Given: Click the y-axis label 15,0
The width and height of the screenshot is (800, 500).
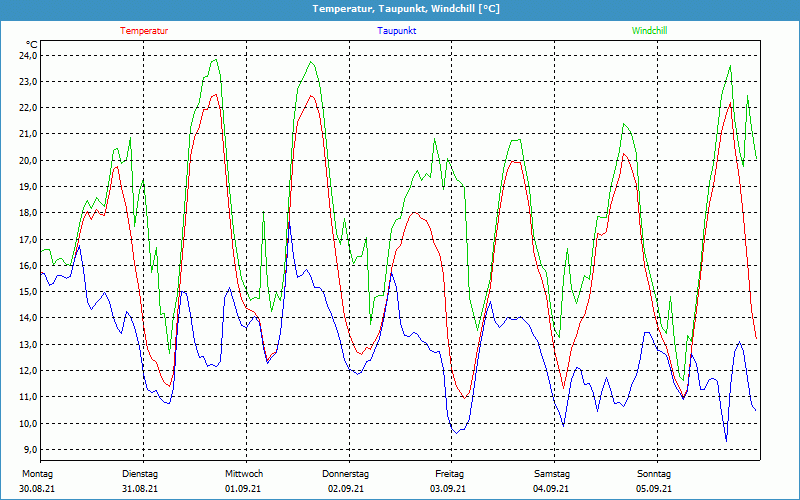Looking at the screenshot, I should pos(28,292).
